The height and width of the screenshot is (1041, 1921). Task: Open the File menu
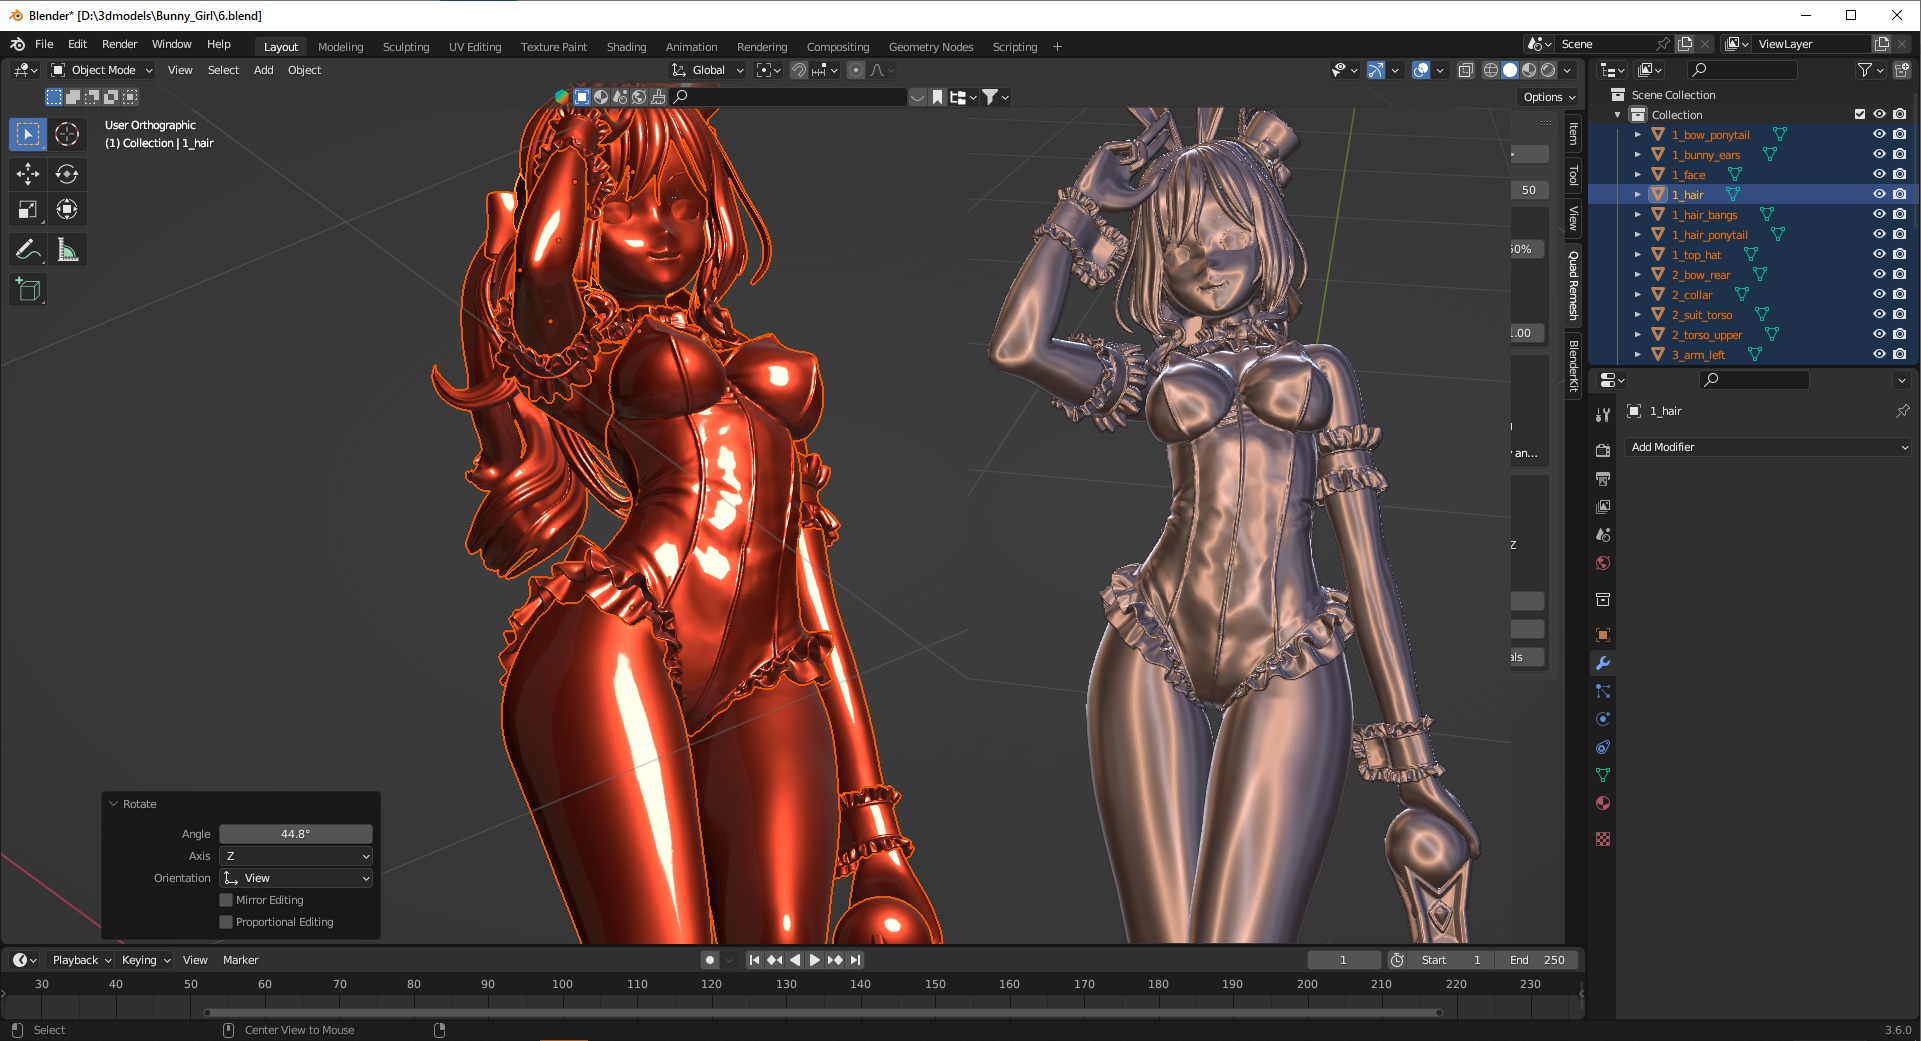(44, 44)
